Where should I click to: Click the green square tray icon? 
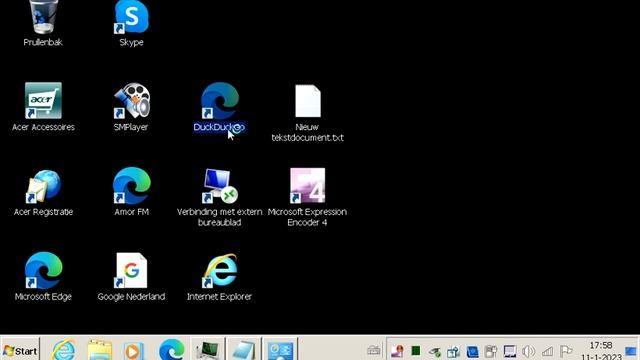click(x=416, y=351)
